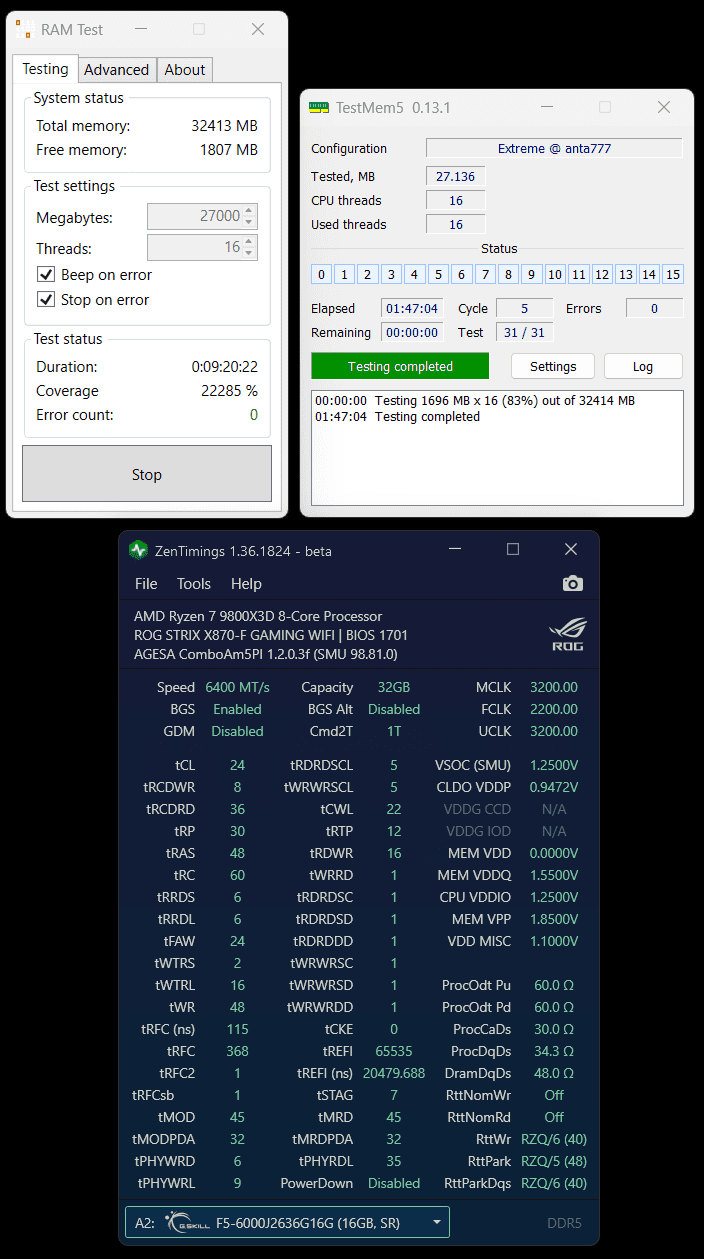Minimize the ZenTimings window

pos(455,549)
